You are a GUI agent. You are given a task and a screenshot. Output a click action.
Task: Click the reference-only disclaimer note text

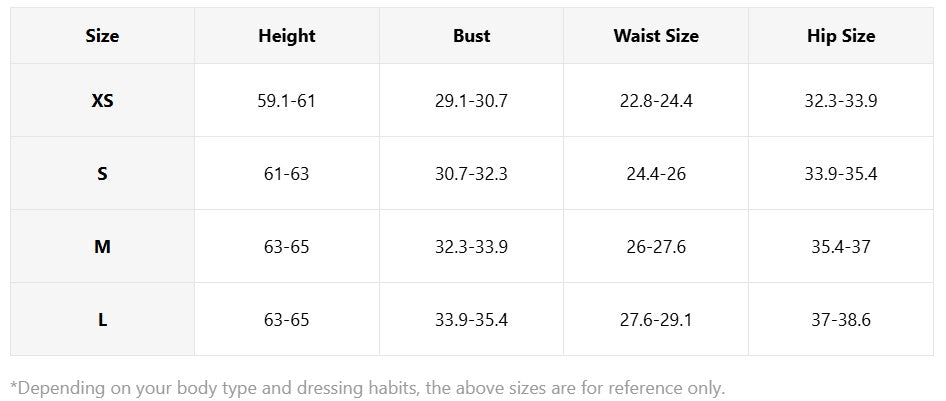(x=367, y=387)
